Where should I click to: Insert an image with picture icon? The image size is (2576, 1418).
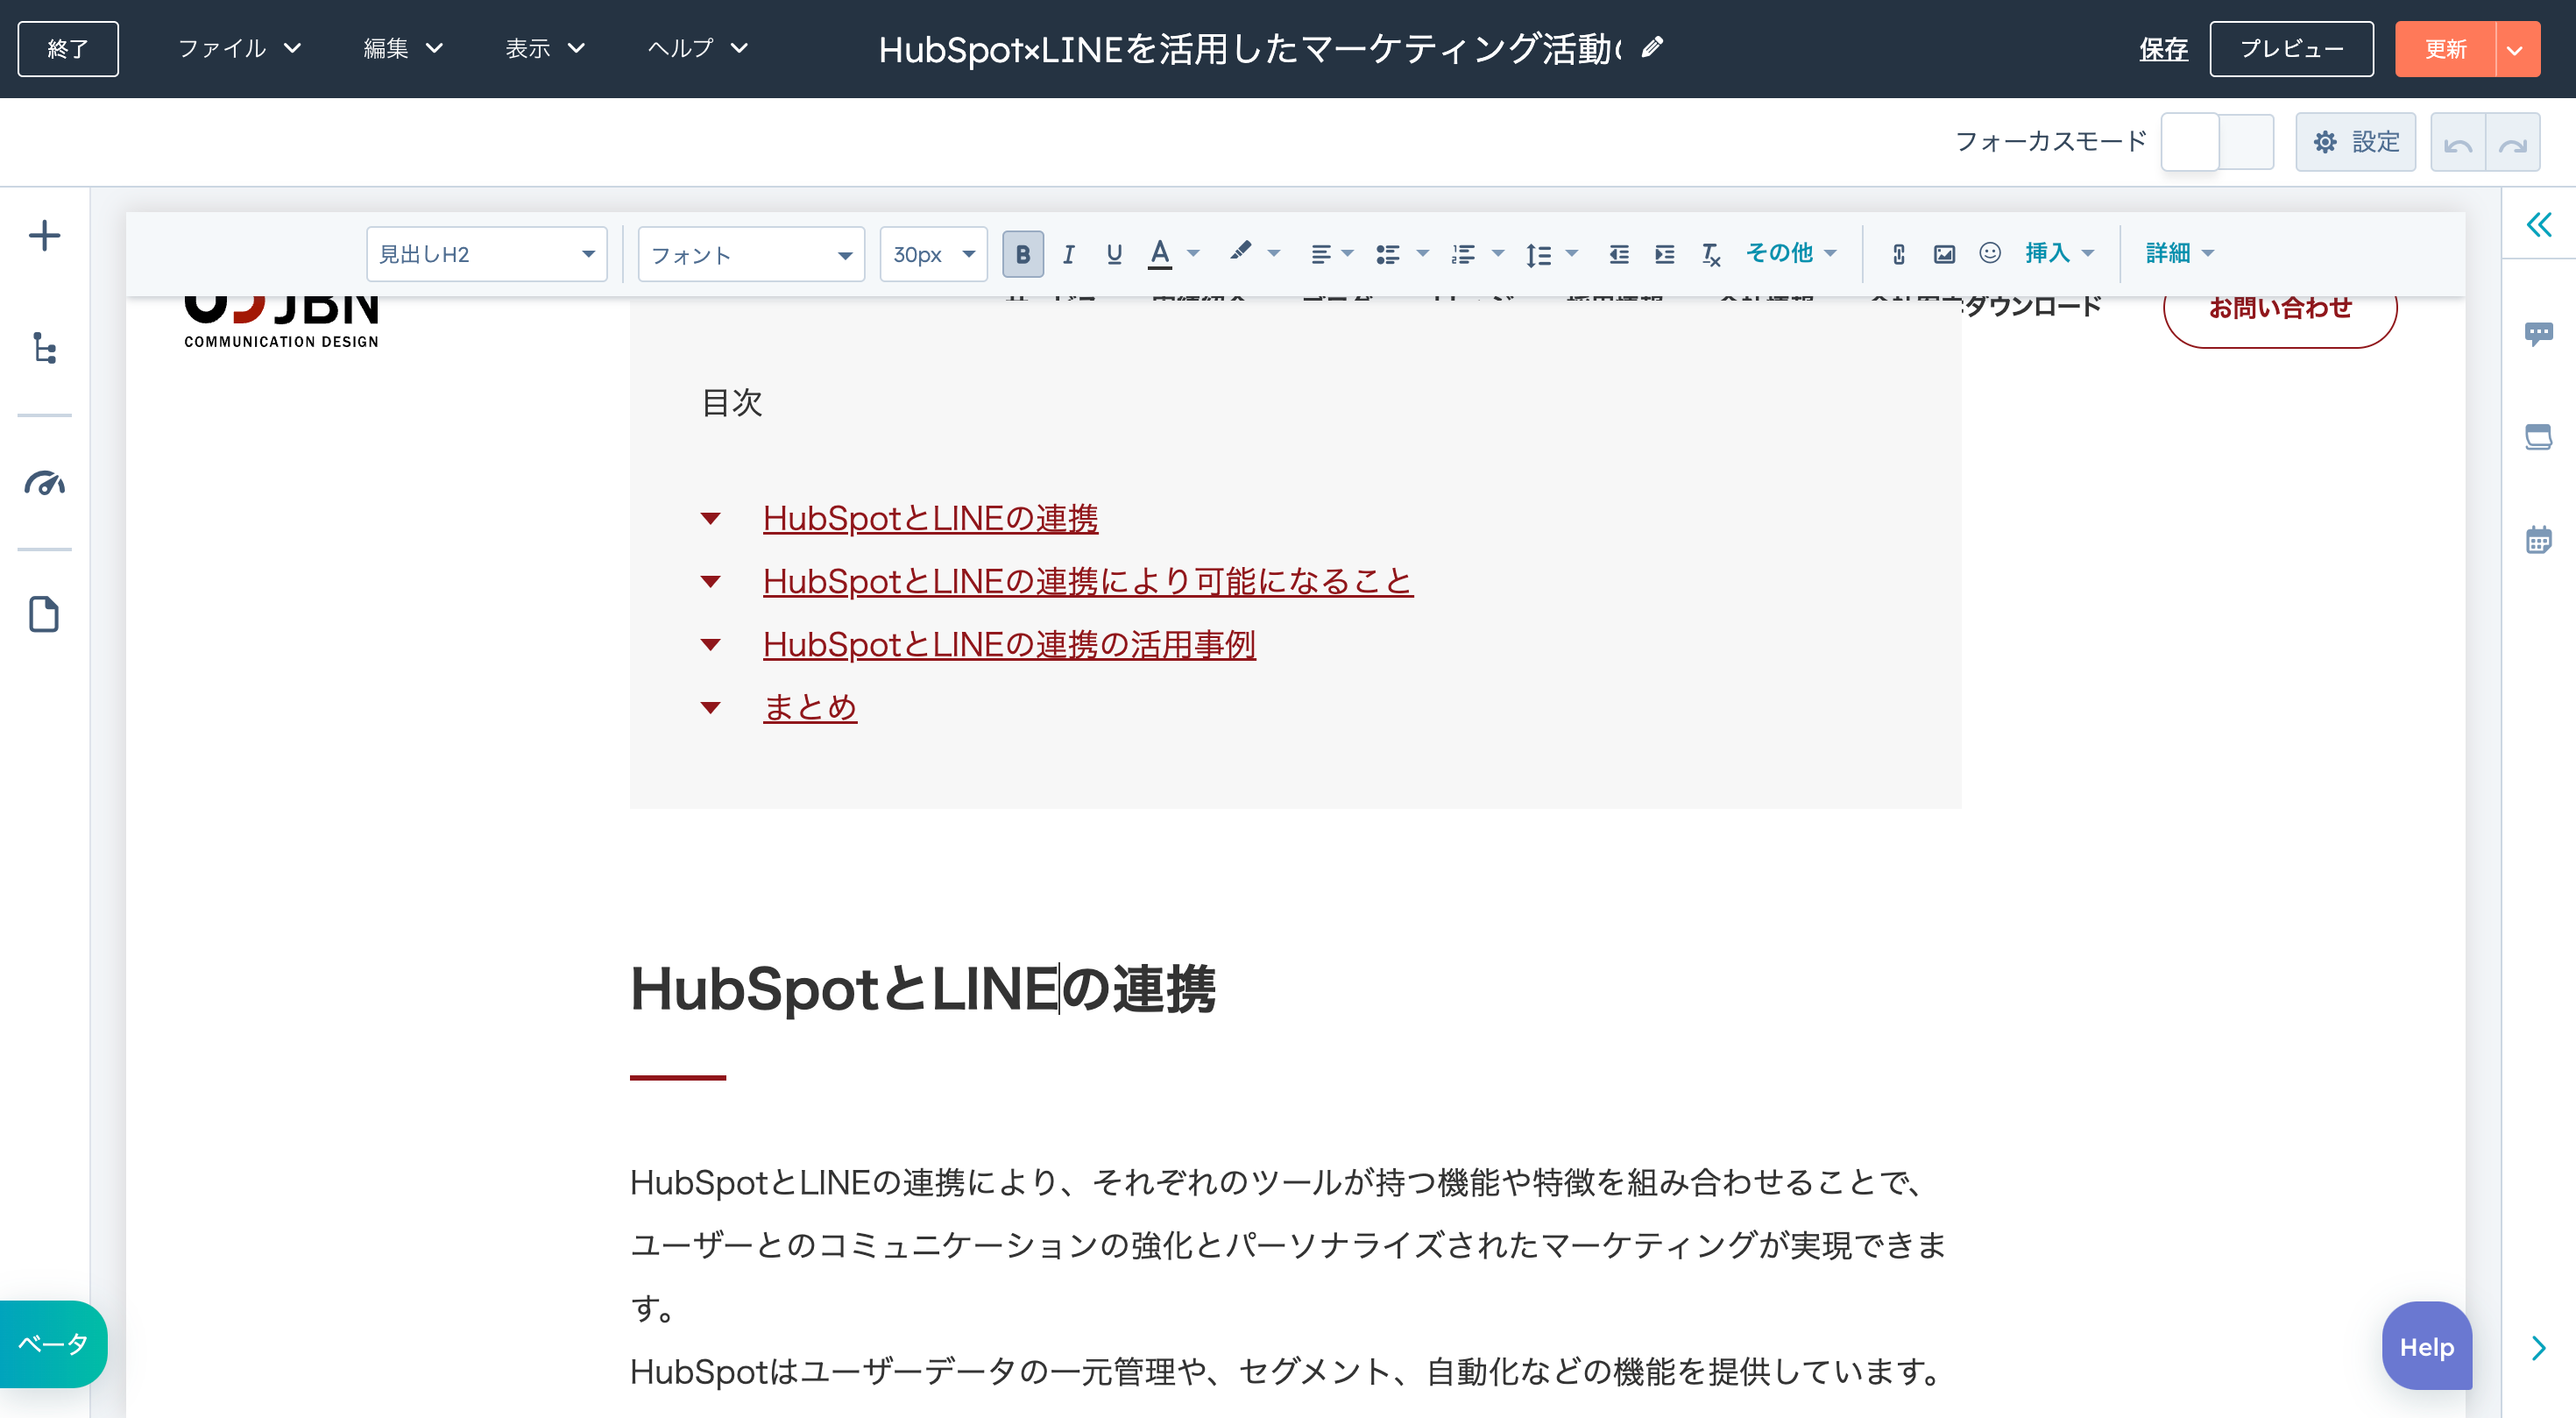point(1944,254)
